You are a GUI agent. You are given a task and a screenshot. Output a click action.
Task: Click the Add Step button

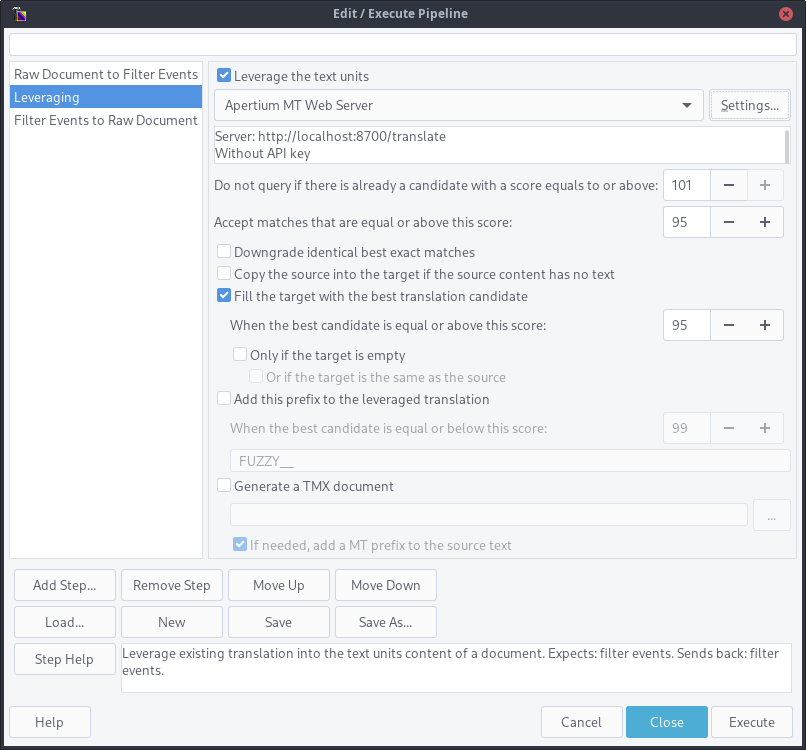click(x=65, y=585)
